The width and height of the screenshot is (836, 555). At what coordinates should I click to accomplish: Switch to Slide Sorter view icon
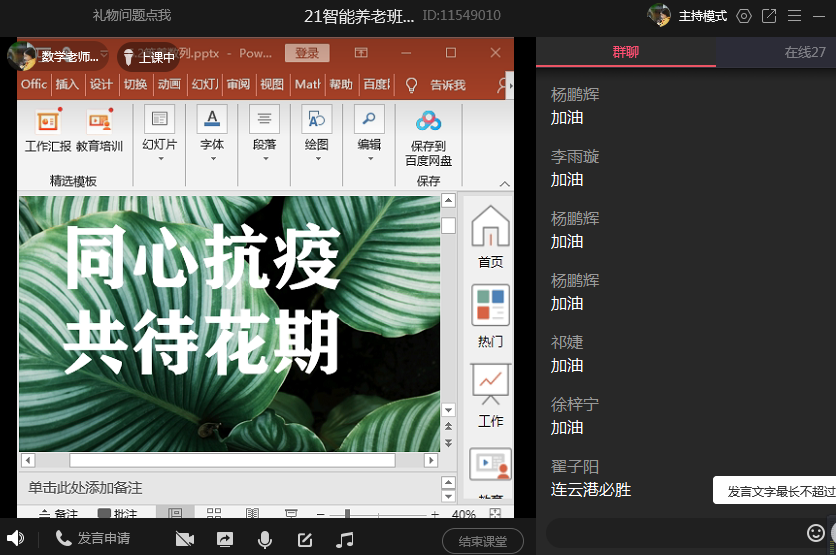point(214,513)
